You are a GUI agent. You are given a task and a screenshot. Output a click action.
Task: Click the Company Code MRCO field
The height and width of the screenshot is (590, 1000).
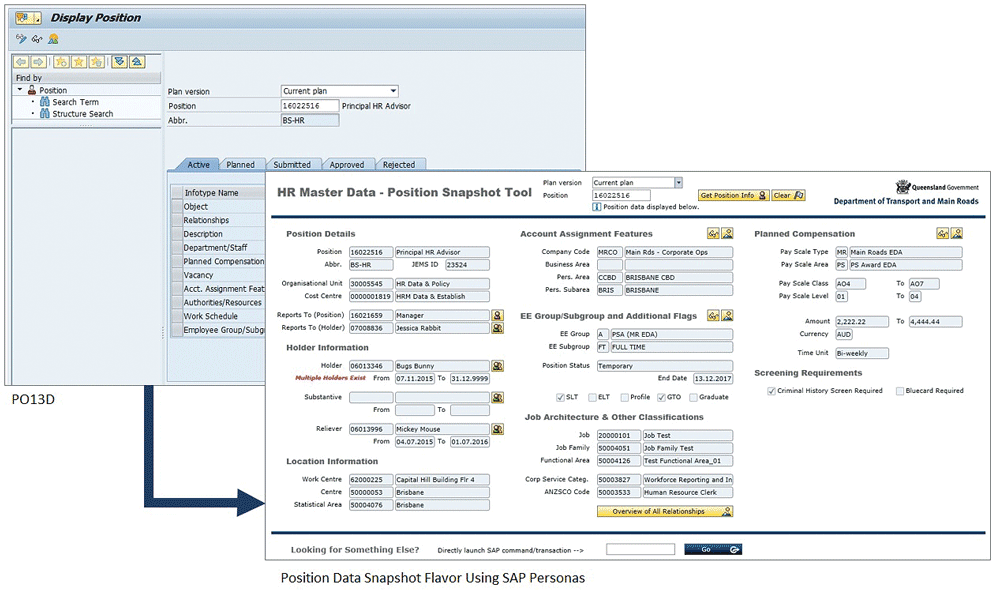[x=609, y=252]
